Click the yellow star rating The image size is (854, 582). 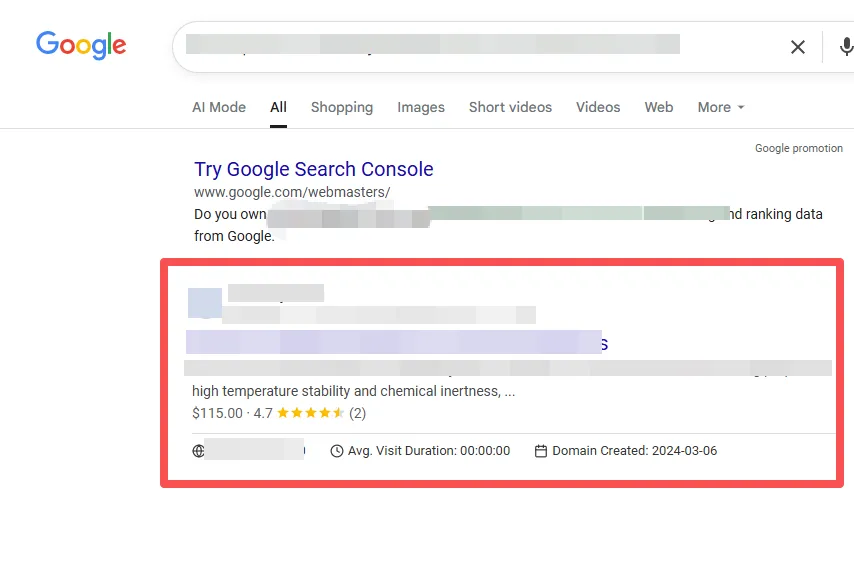(x=310, y=413)
